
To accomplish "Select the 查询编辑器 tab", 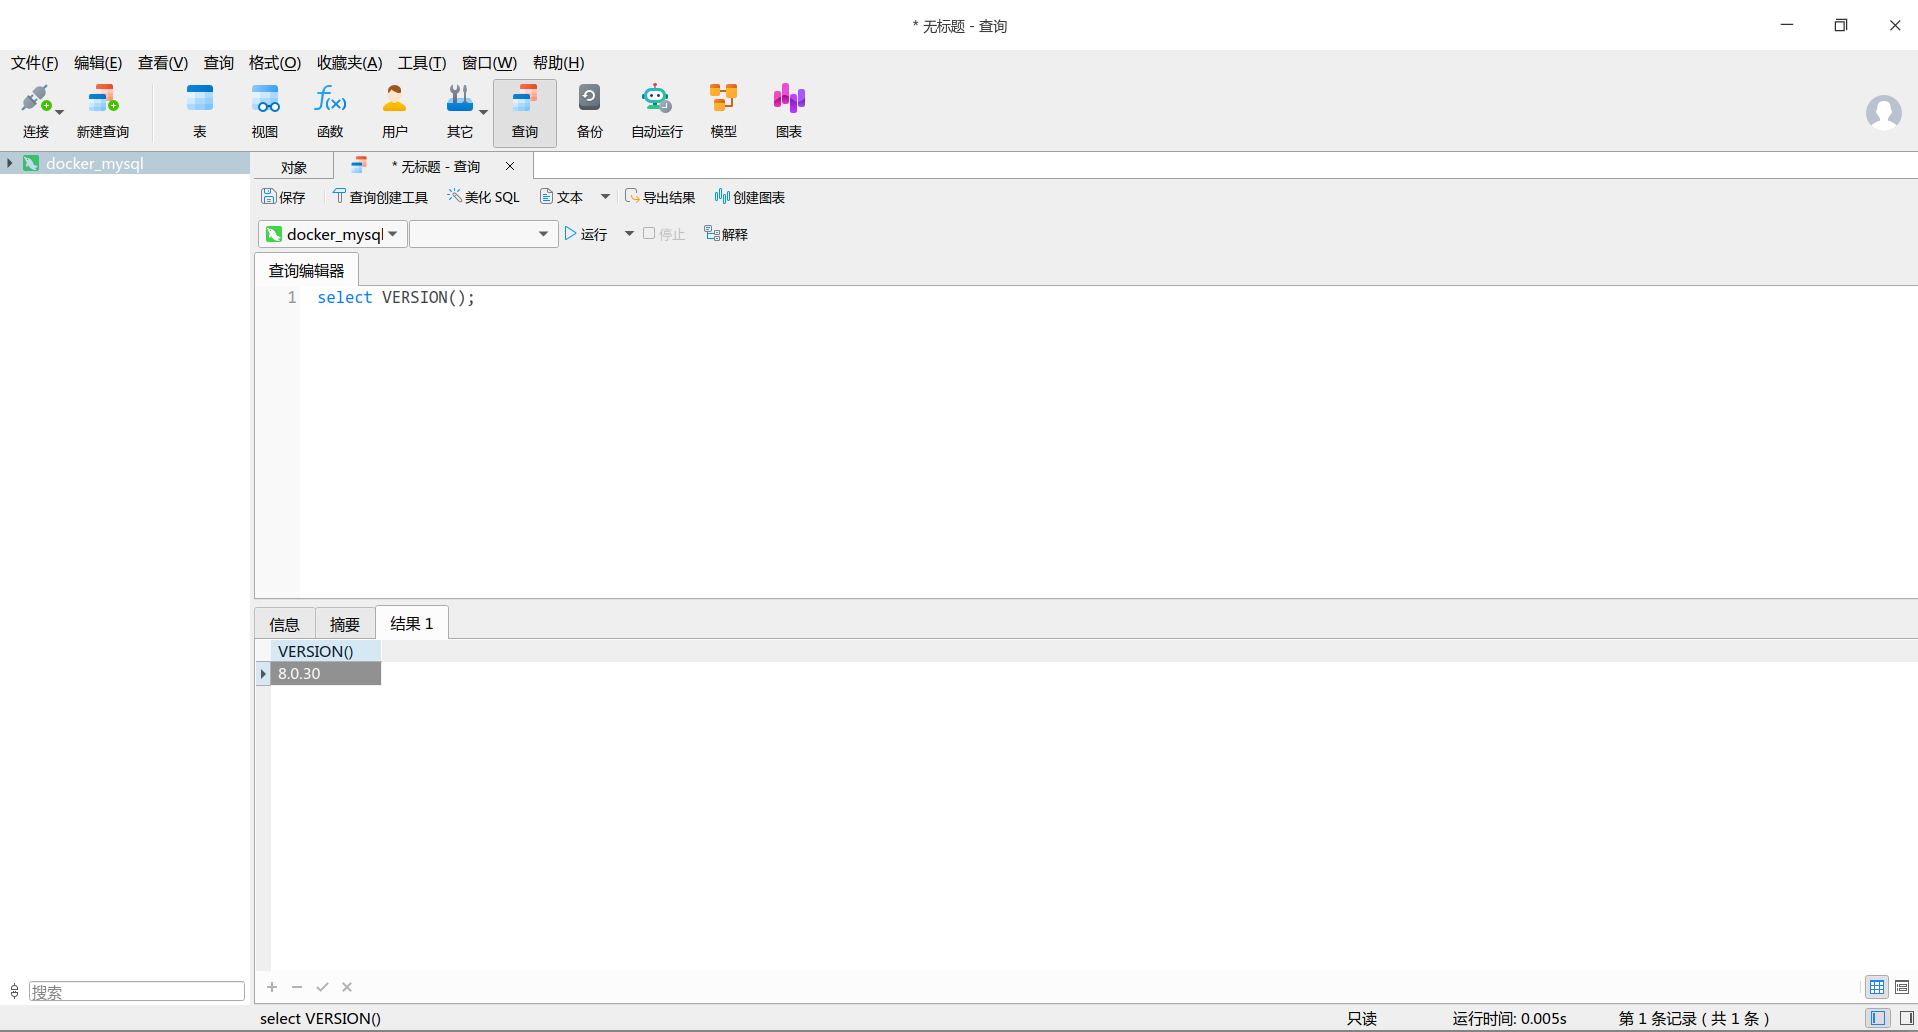I will [306, 270].
